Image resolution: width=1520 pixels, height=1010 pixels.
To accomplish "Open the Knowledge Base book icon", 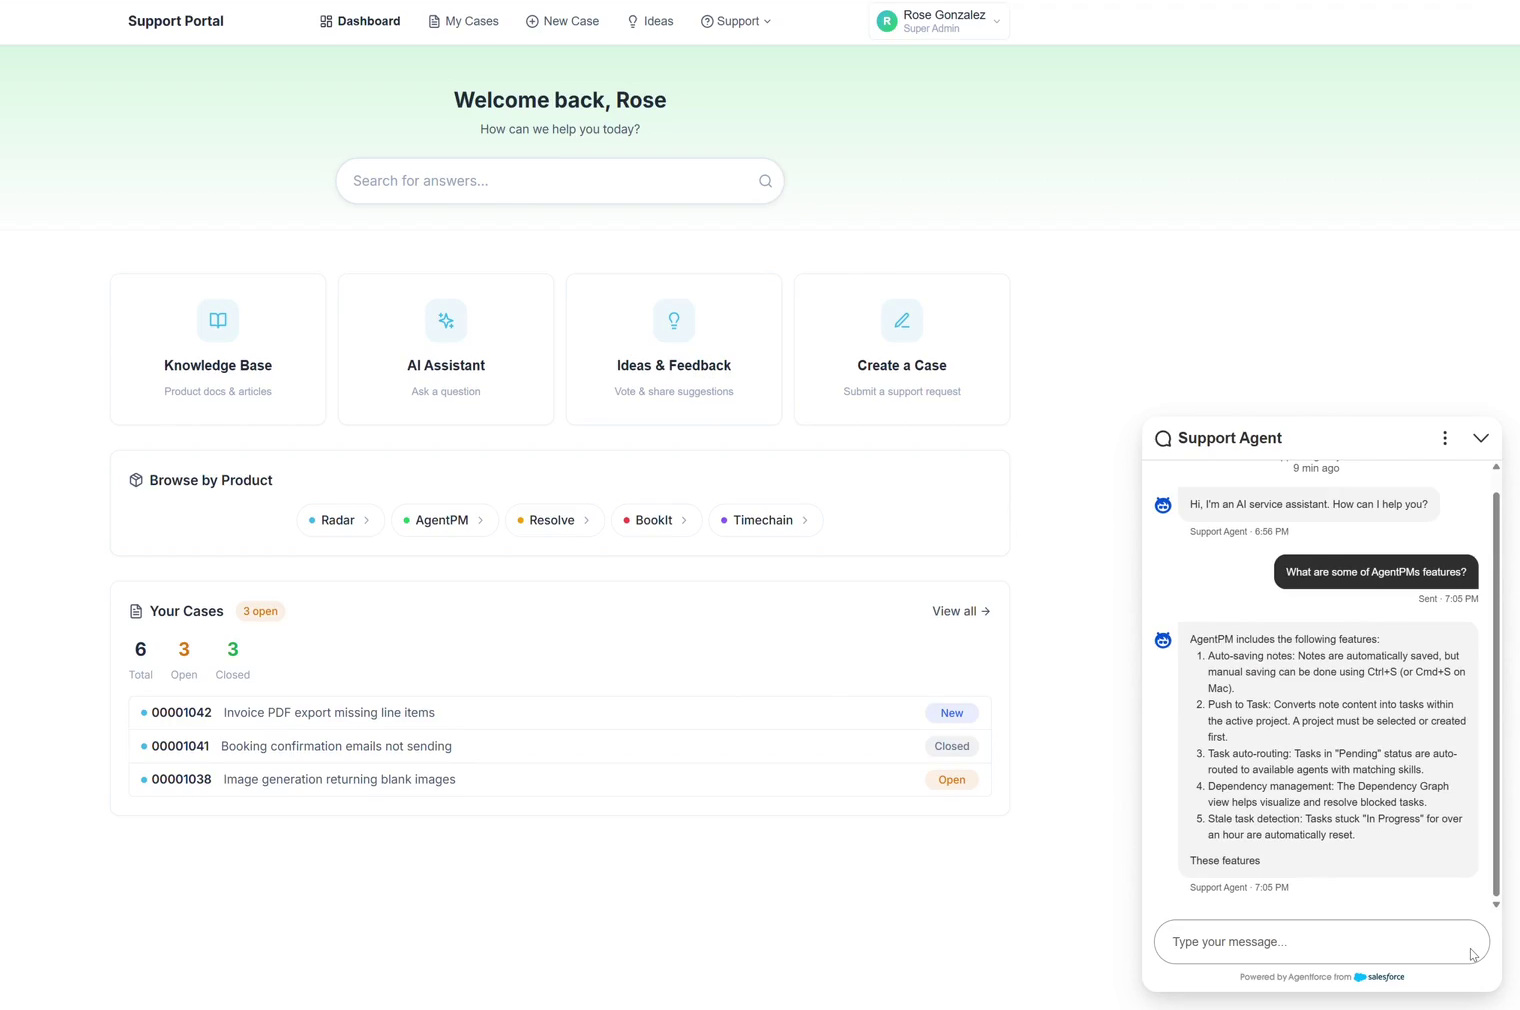I will [218, 320].
